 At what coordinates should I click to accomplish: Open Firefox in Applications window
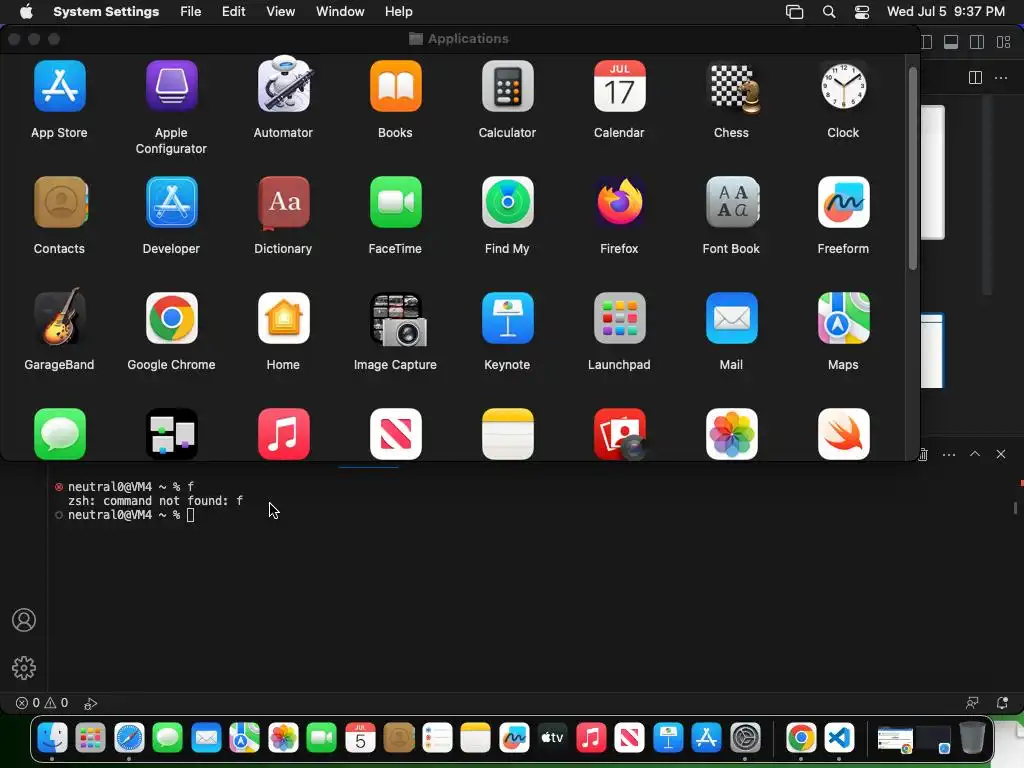point(619,202)
